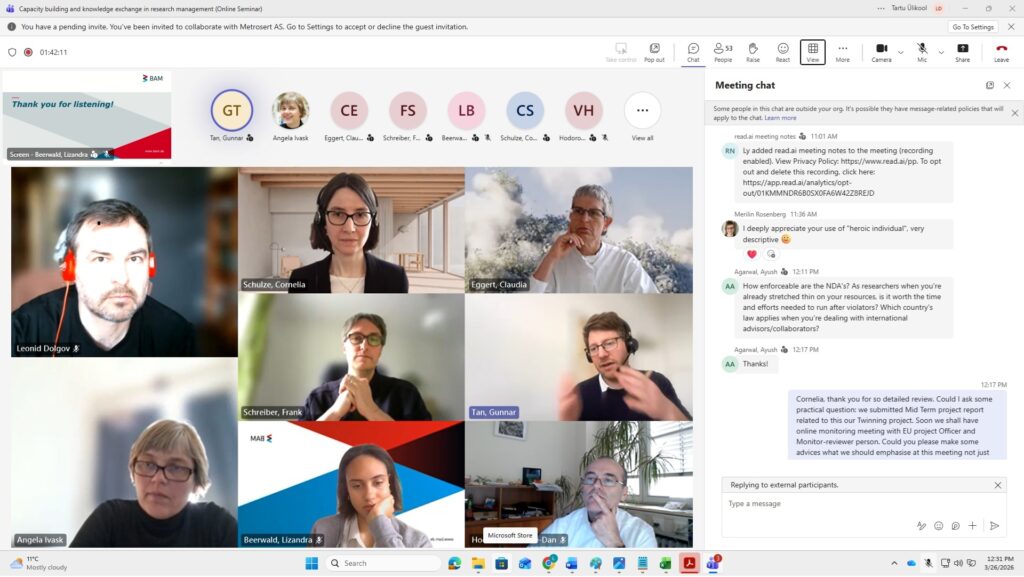Click the Go To Settings button
The width and height of the screenshot is (1024, 577).
coord(972,27)
